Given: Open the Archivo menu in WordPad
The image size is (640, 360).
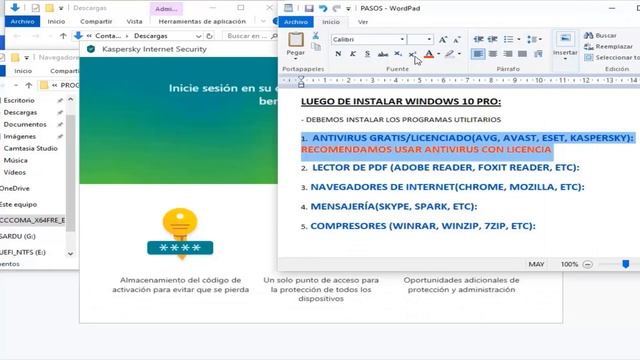Looking at the screenshot, I should [296, 22].
